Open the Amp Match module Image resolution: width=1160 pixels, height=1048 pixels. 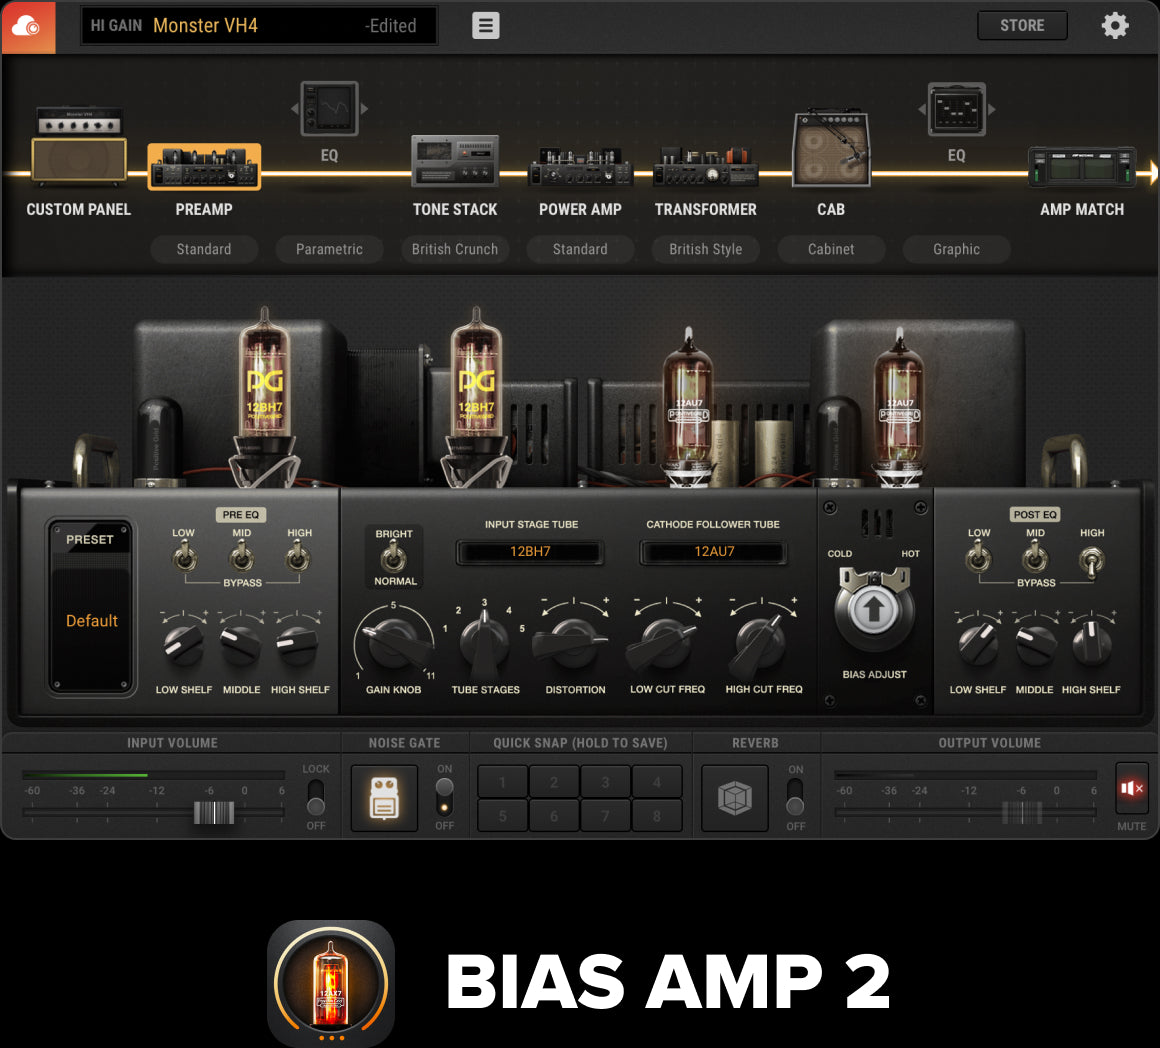(x=1082, y=167)
